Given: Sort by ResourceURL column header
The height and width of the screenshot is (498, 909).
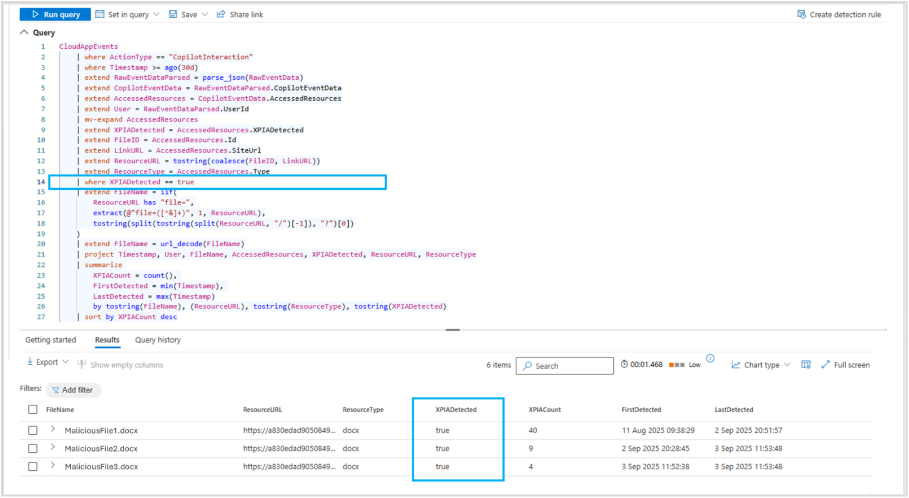Looking at the screenshot, I should [x=262, y=410].
